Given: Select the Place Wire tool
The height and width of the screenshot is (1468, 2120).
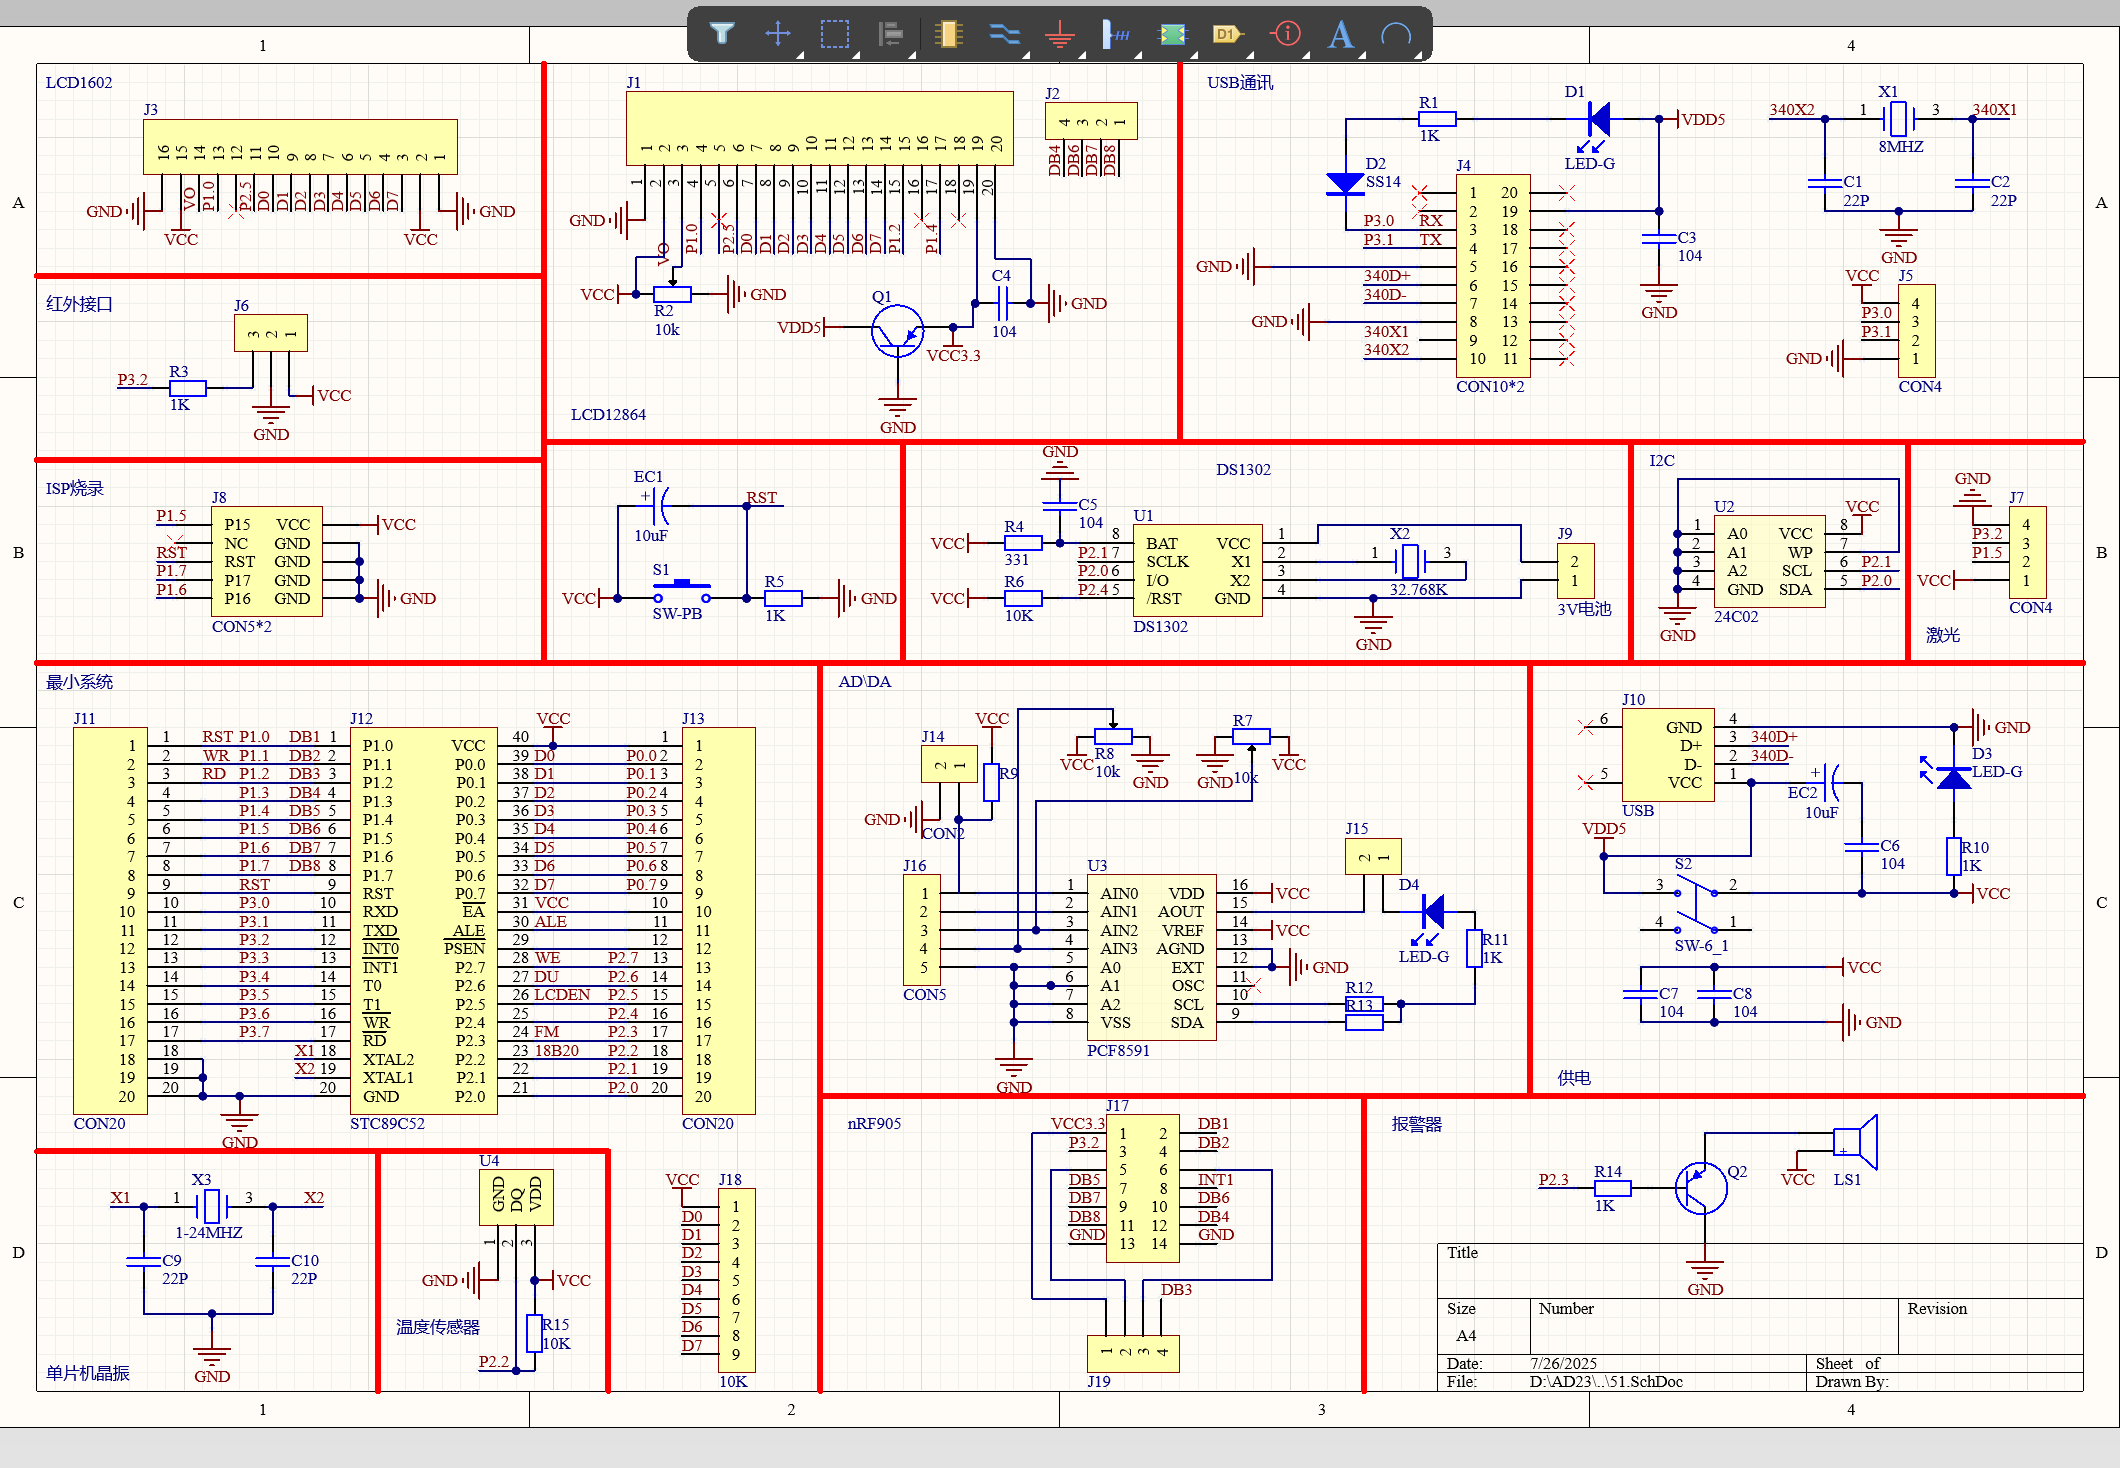Looking at the screenshot, I should coord(1003,34).
